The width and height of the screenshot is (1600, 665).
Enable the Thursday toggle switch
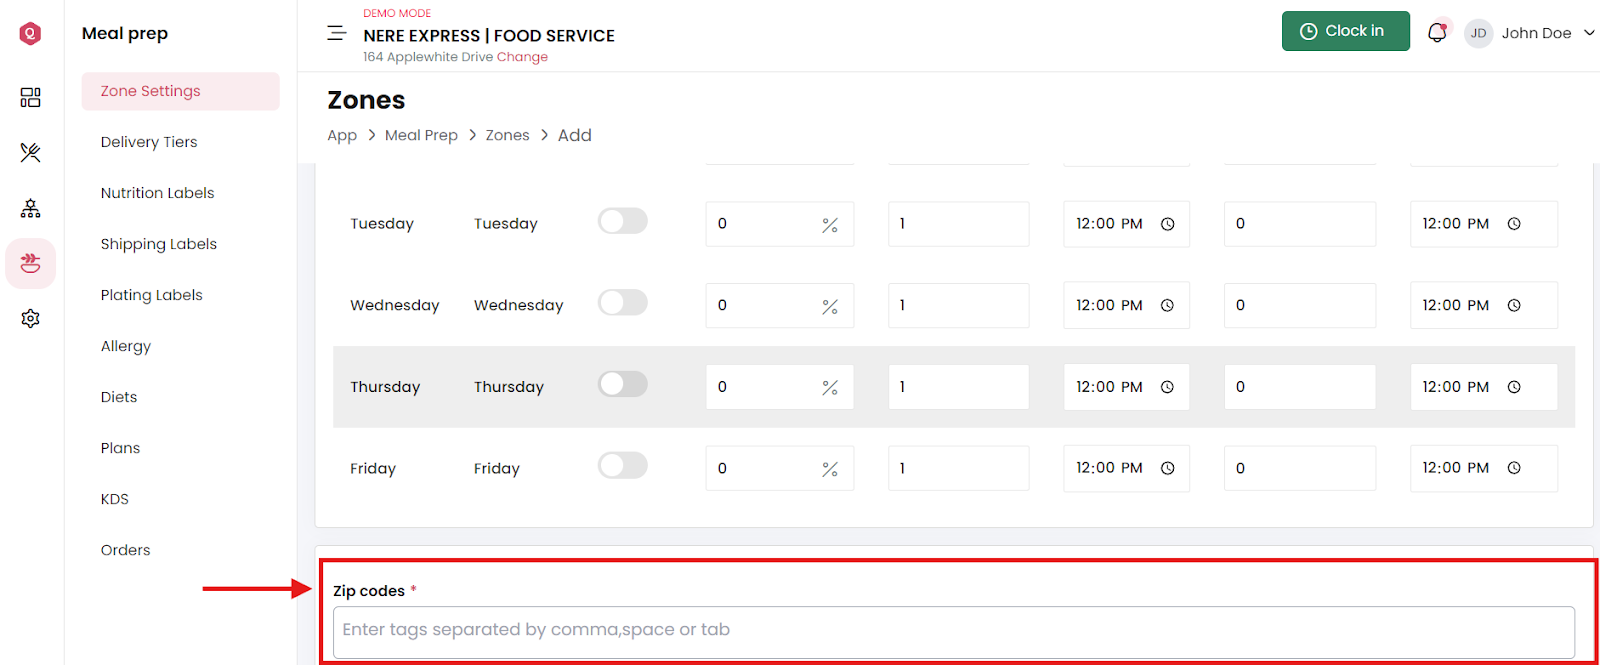(x=623, y=384)
